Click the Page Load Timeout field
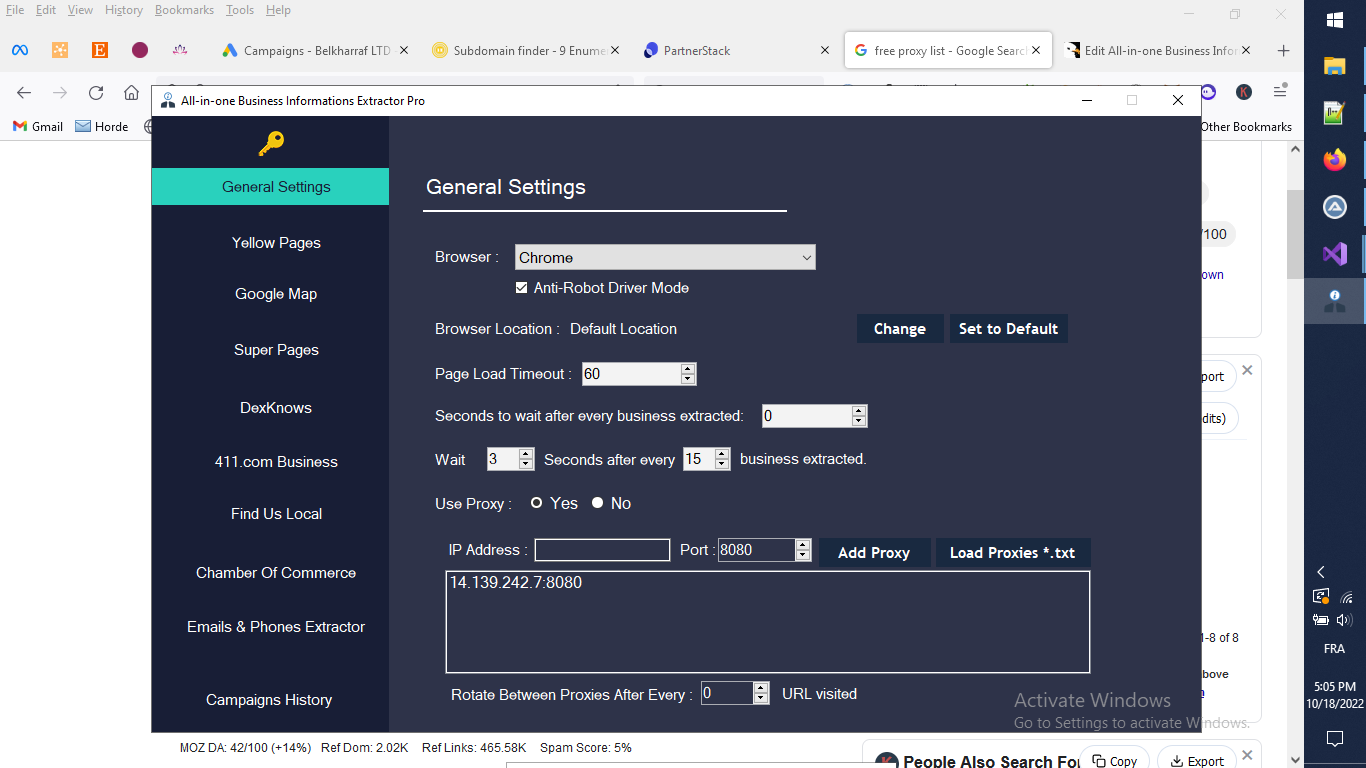The height and width of the screenshot is (768, 1366). (631, 374)
